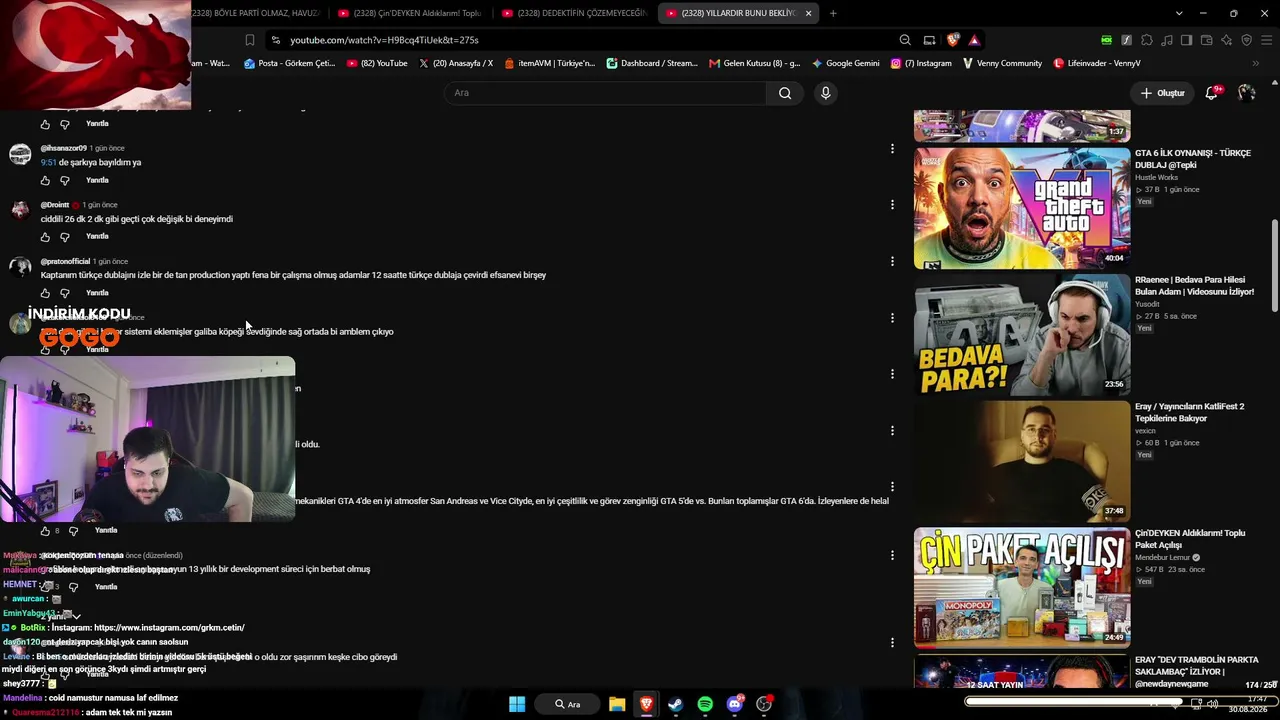This screenshot has width=1280, height=720.
Task: Open Windows Start menu on taskbar
Action: (517, 704)
